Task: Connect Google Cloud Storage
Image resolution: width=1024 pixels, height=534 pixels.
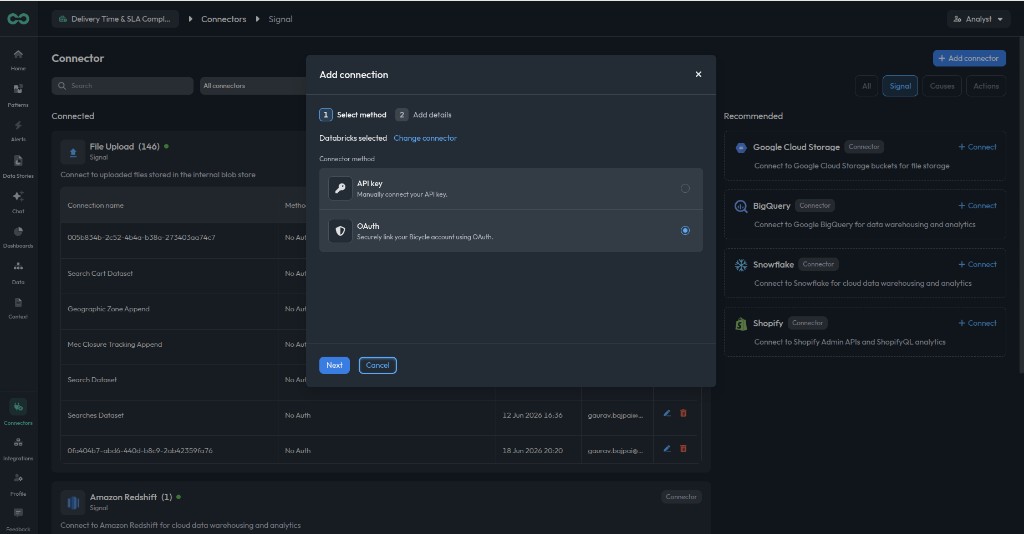Action: pyautogui.click(x=977, y=148)
